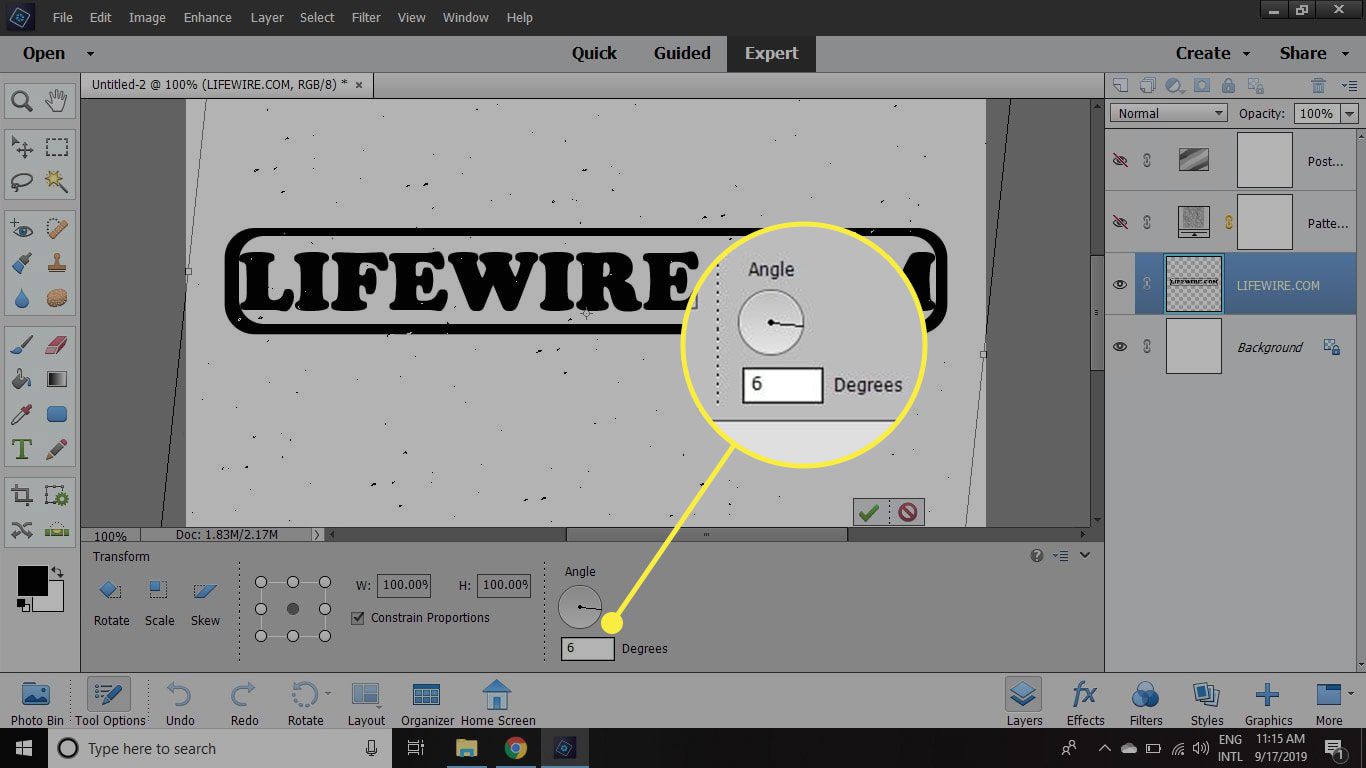Select the Gradient tool
1366x768 pixels.
(x=57, y=380)
